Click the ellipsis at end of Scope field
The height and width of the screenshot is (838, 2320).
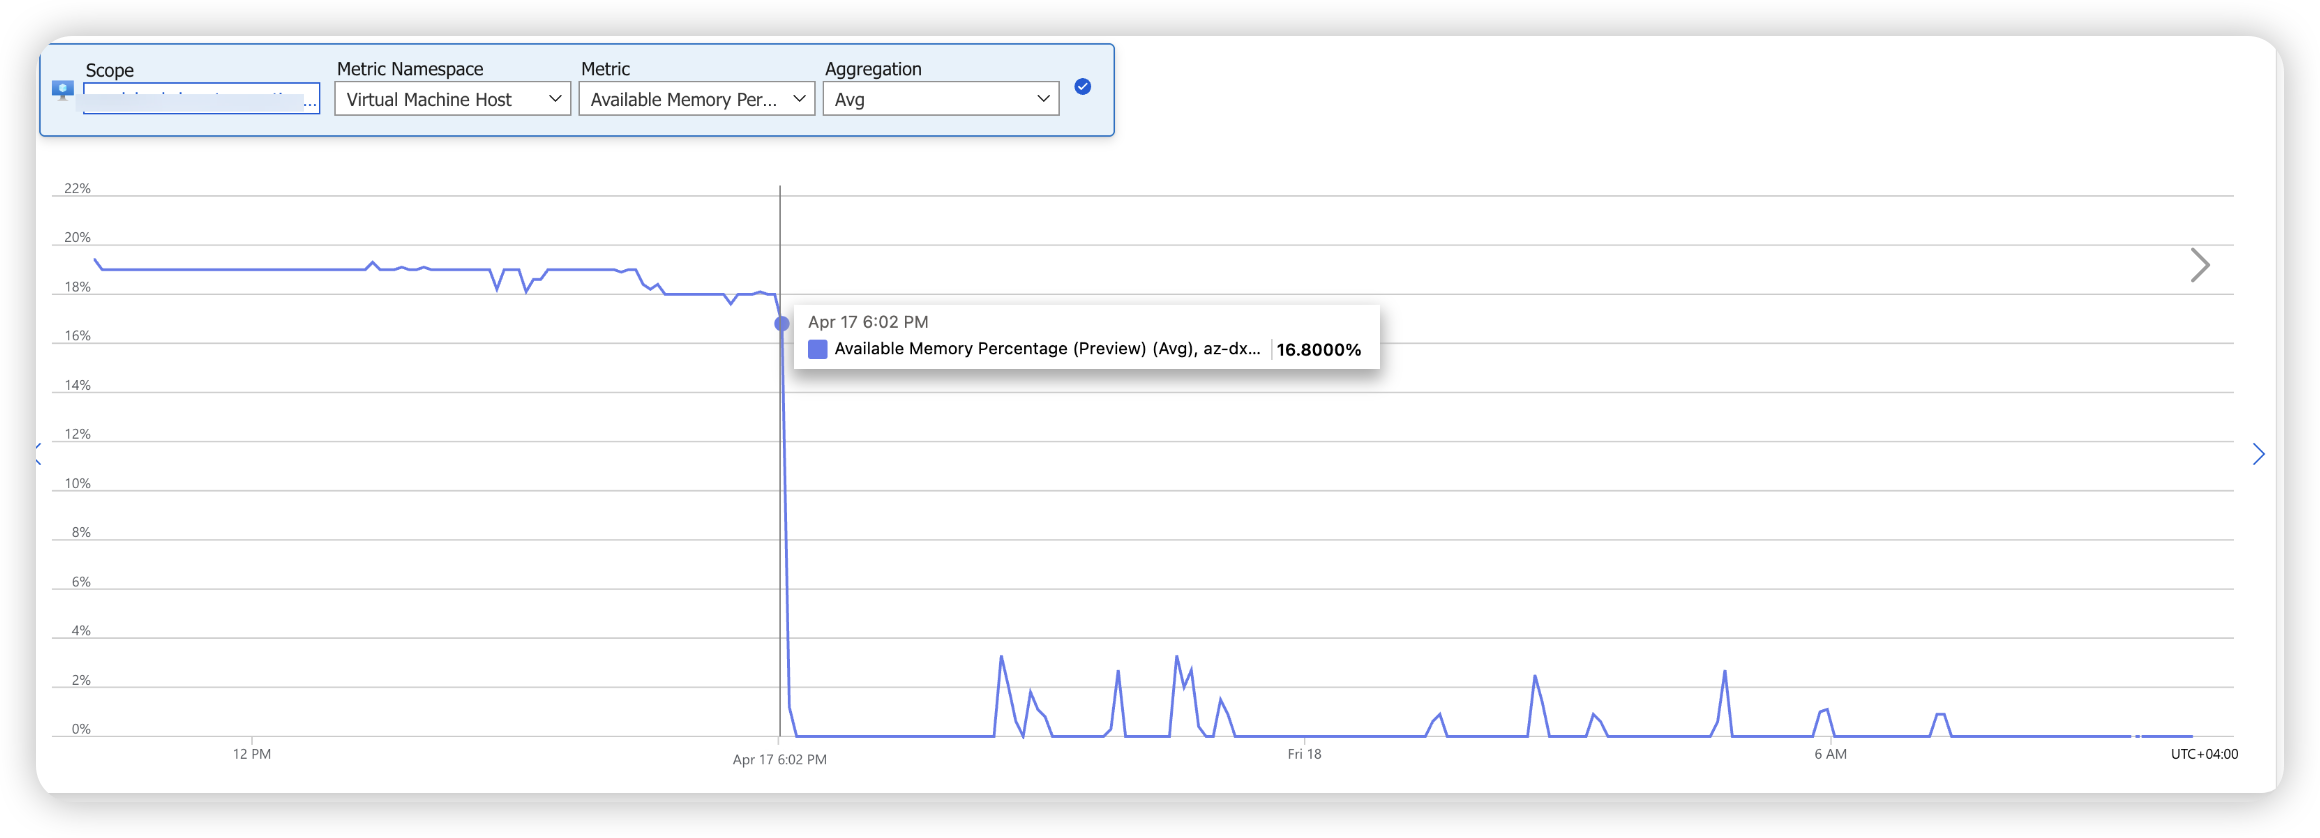point(310,102)
